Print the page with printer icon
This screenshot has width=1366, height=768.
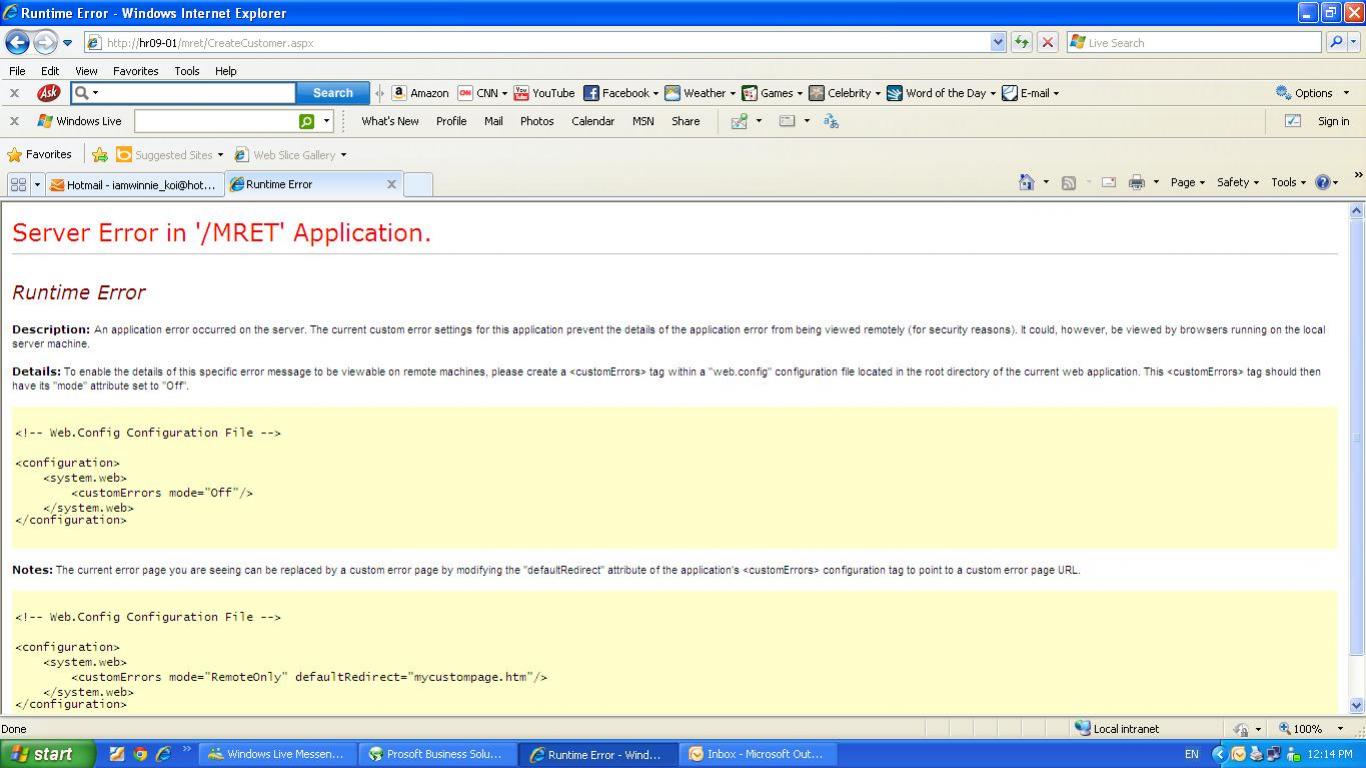pos(1136,182)
